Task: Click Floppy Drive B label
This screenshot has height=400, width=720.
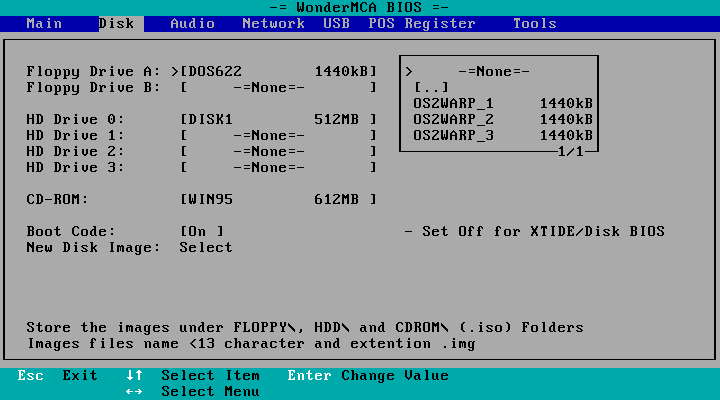Action: coord(93,88)
